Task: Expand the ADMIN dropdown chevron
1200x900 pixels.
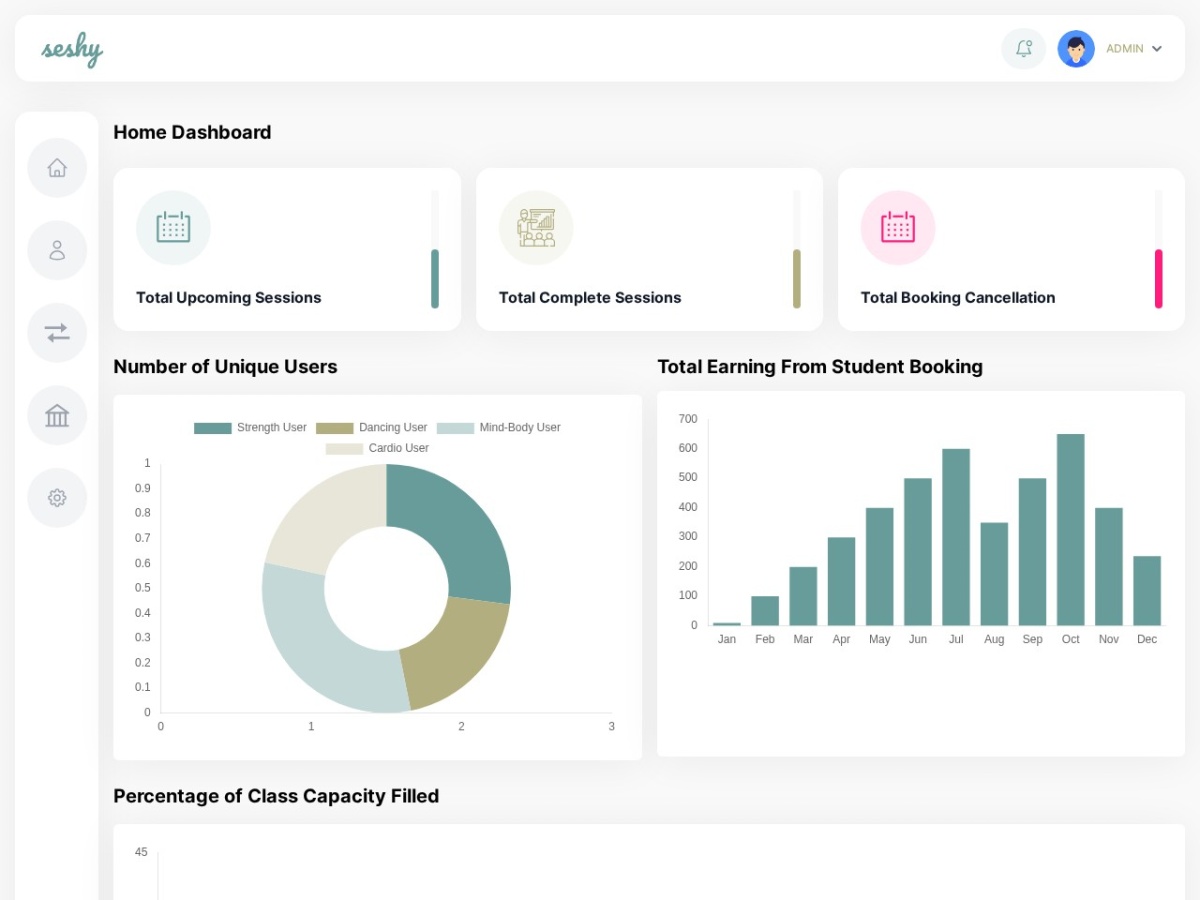Action: pyautogui.click(x=1157, y=48)
